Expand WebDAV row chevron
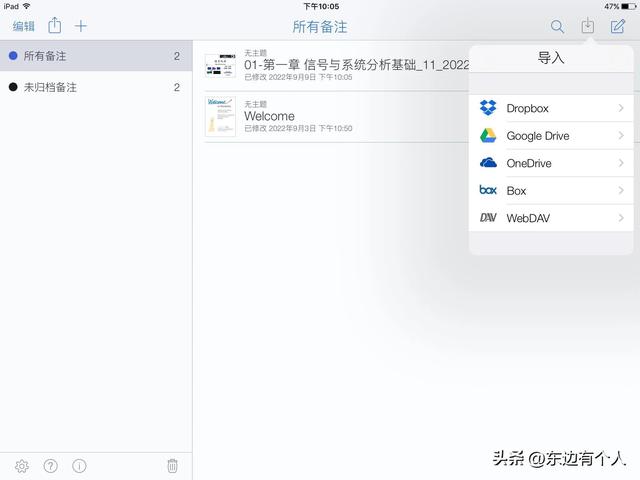This screenshot has height=480, width=640. (x=621, y=218)
